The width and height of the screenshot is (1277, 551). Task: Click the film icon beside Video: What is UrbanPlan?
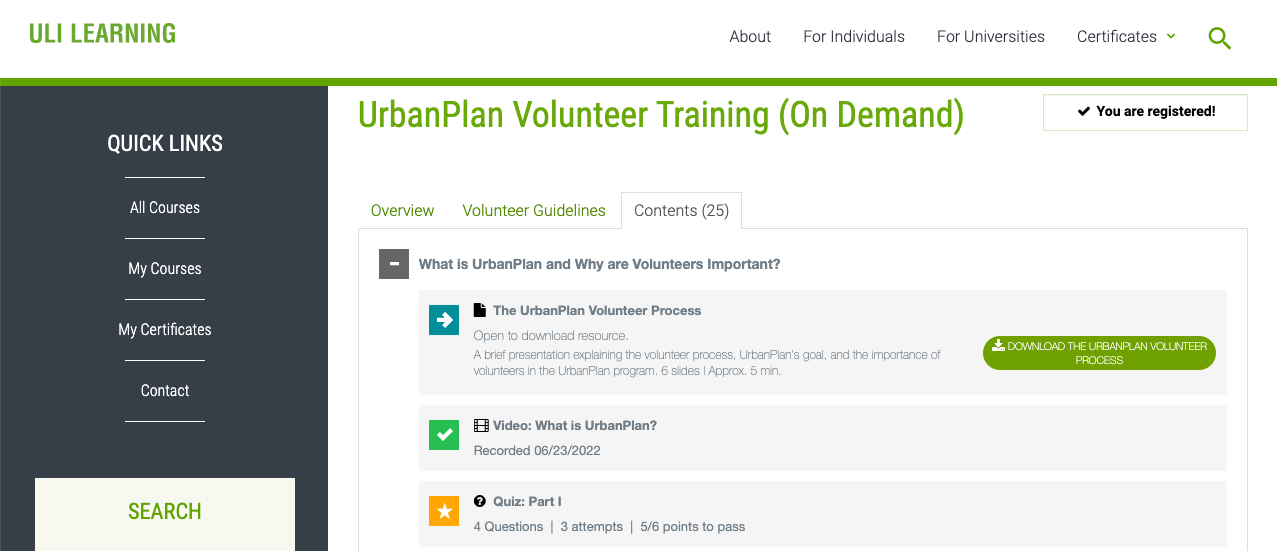481,425
